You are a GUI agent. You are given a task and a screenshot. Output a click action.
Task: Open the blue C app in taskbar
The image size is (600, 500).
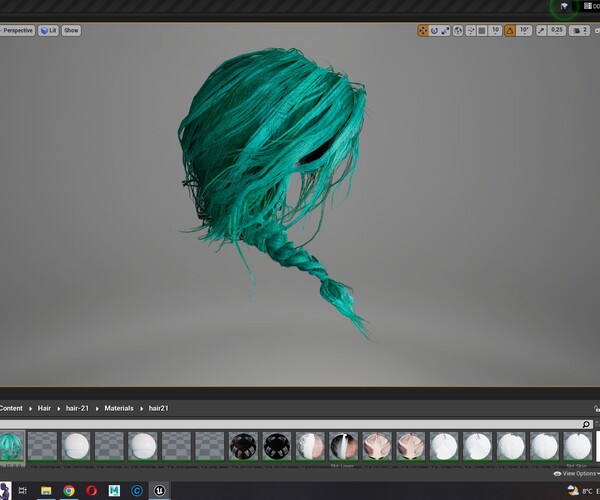[137, 490]
